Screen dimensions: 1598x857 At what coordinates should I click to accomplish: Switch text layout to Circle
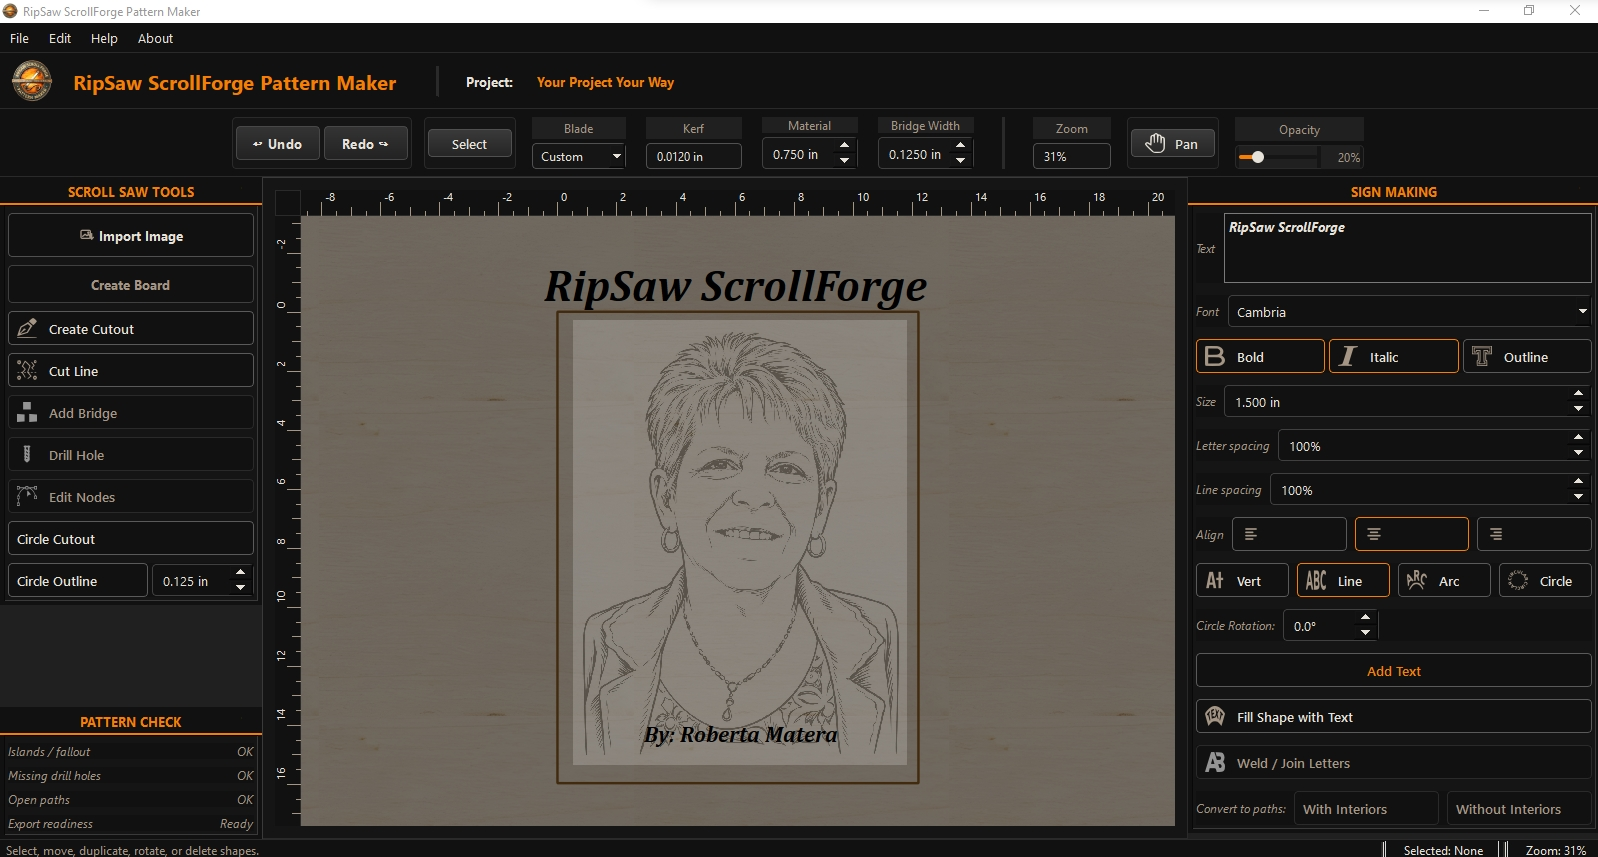click(1545, 580)
